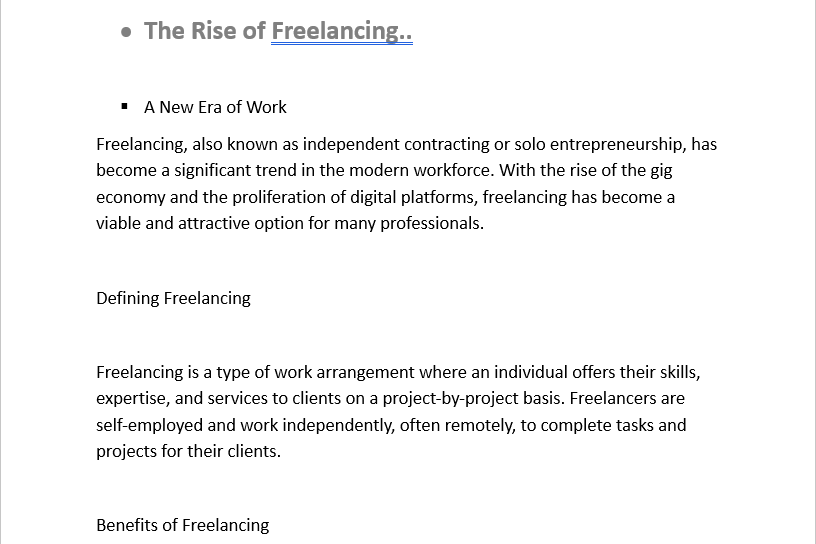Click the word 'Rise' in the heading
816x544 pixels.
click(x=215, y=30)
